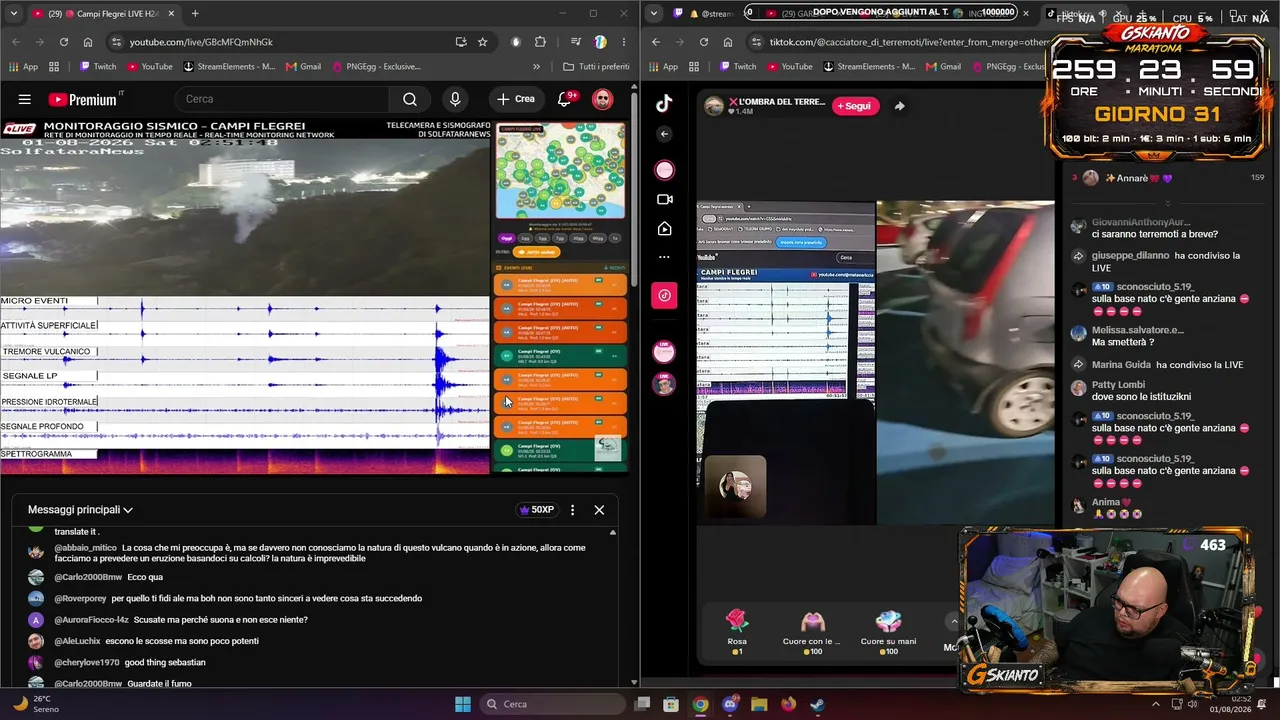1280x720 pixels.
Task: Click the 50XP badge in chat header
Action: pyautogui.click(x=537, y=510)
